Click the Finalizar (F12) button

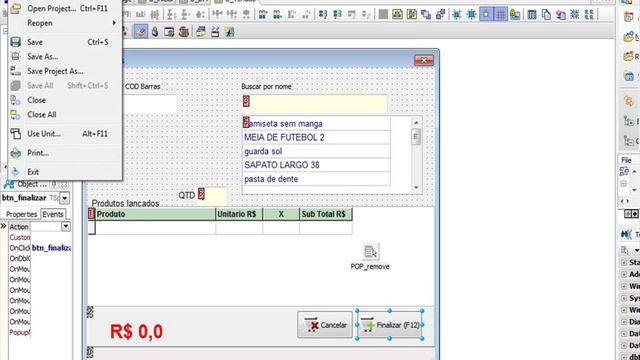tap(389, 325)
